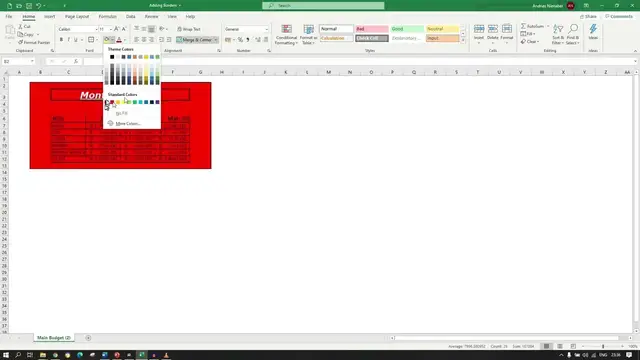The height and width of the screenshot is (360, 640).
Task: Open Conditional Formatting menu
Action: click(286, 34)
